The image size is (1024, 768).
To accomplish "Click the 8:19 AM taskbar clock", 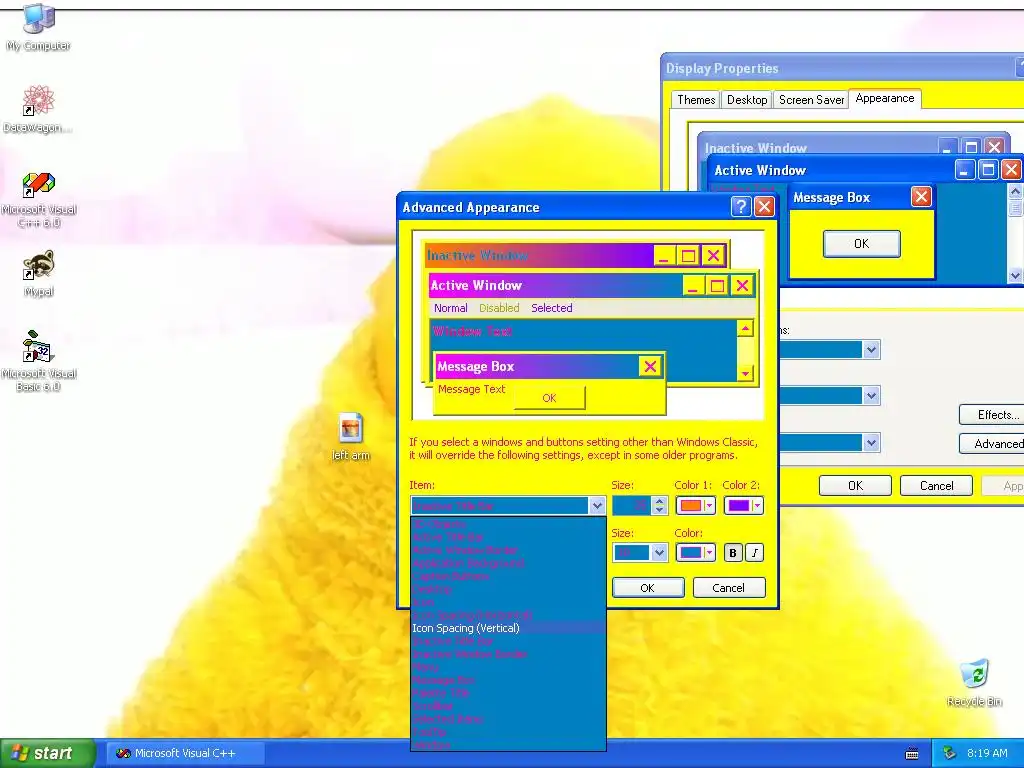I will pos(987,753).
